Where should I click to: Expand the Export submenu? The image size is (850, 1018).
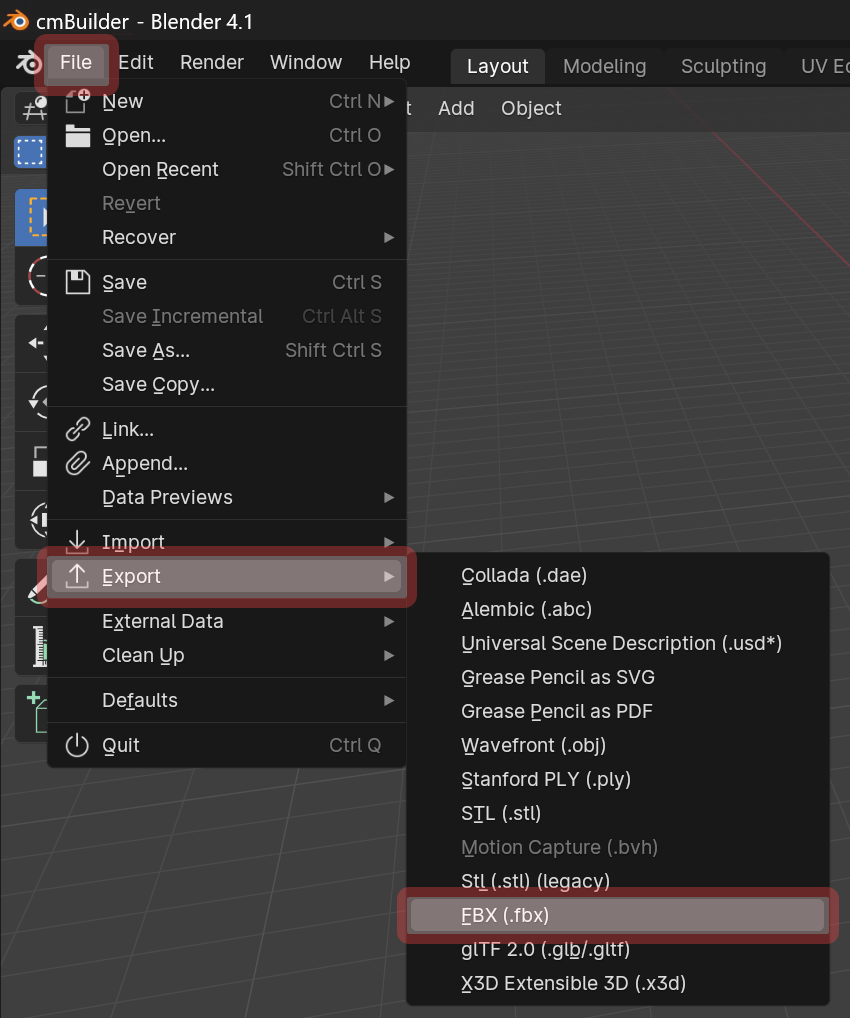click(x=229, y=577)
